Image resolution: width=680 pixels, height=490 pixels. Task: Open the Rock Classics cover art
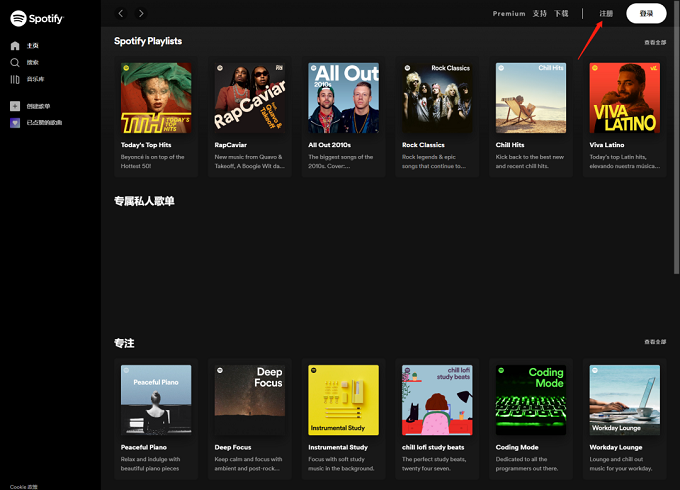tap(437, 98)
